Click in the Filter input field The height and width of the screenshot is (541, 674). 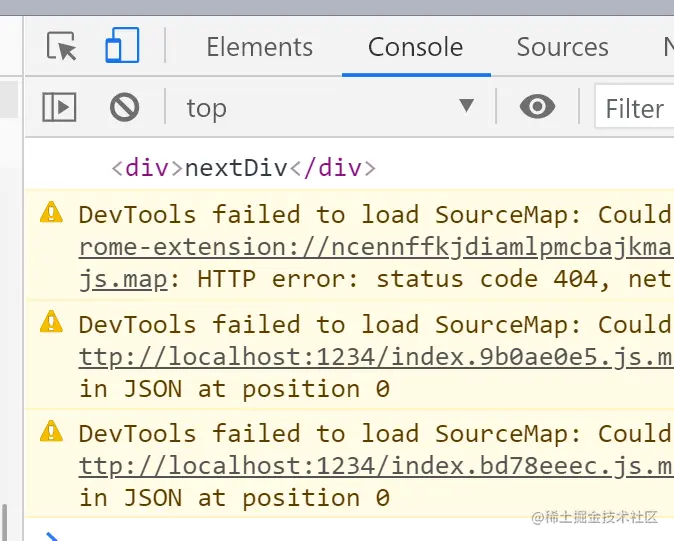point(636,108)
